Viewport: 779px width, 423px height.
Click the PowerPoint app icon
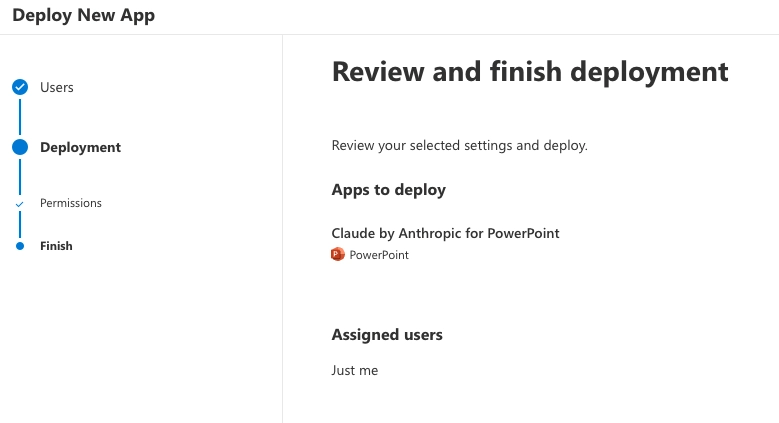tap(338, 255)
